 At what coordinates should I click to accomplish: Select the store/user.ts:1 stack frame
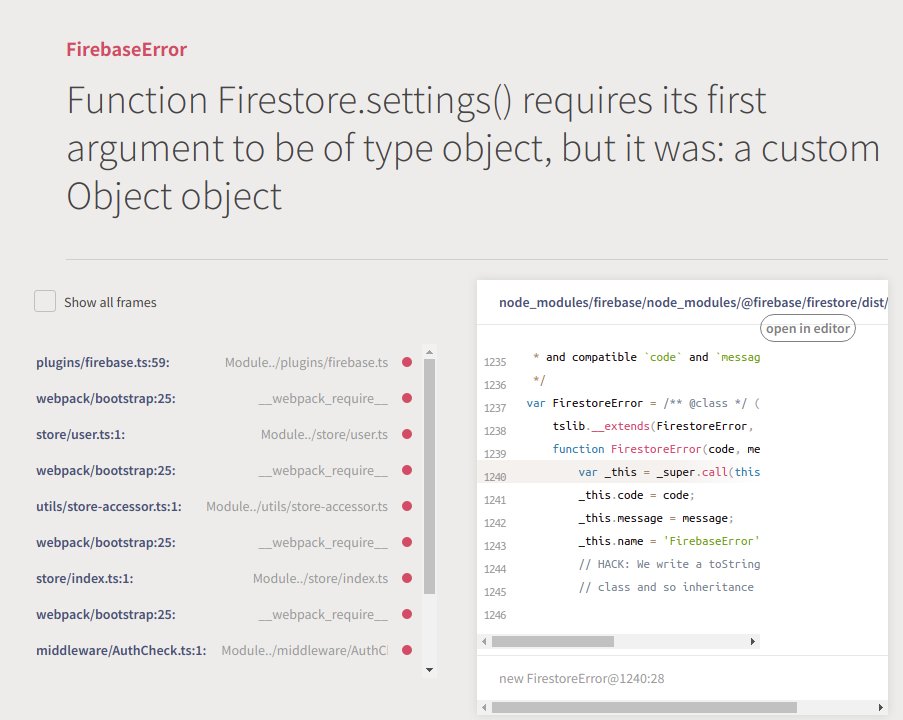[200, 434]
